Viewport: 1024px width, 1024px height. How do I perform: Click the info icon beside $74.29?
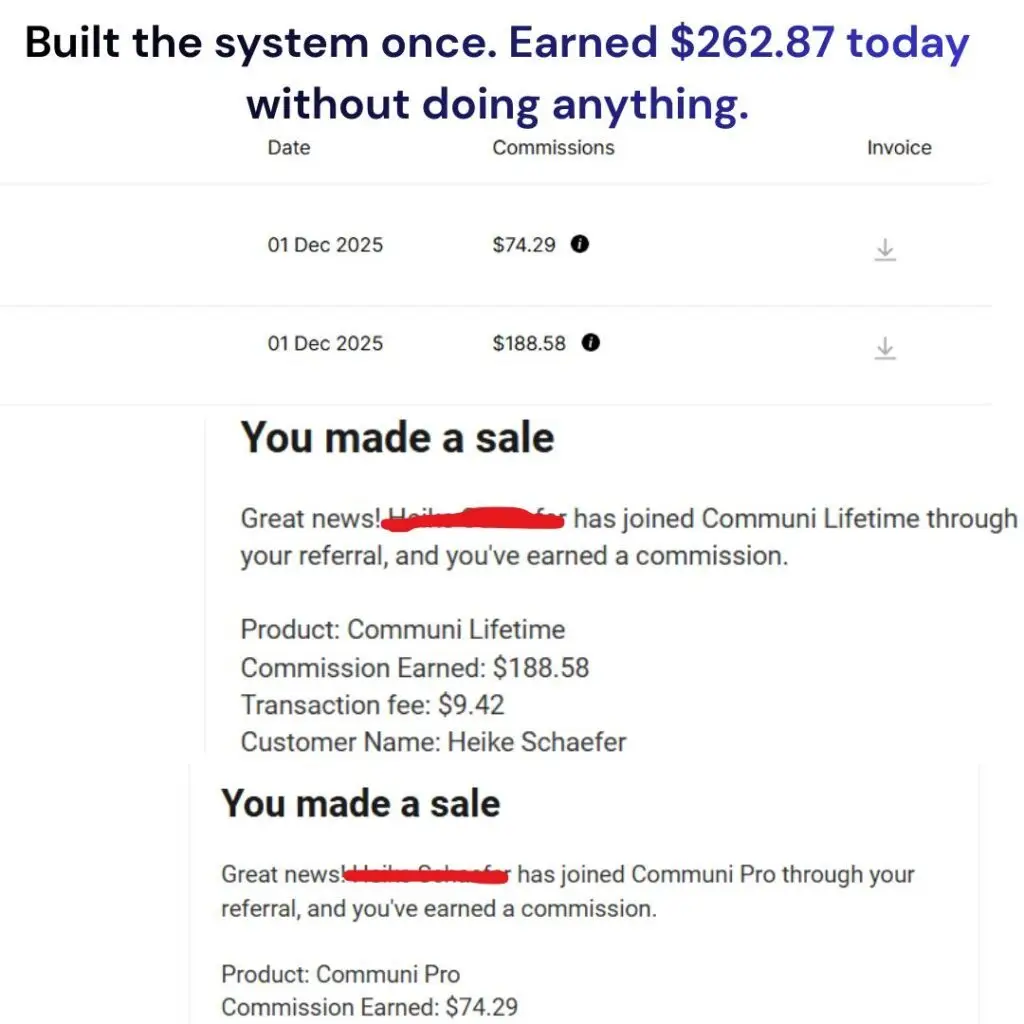pos(580,245)
